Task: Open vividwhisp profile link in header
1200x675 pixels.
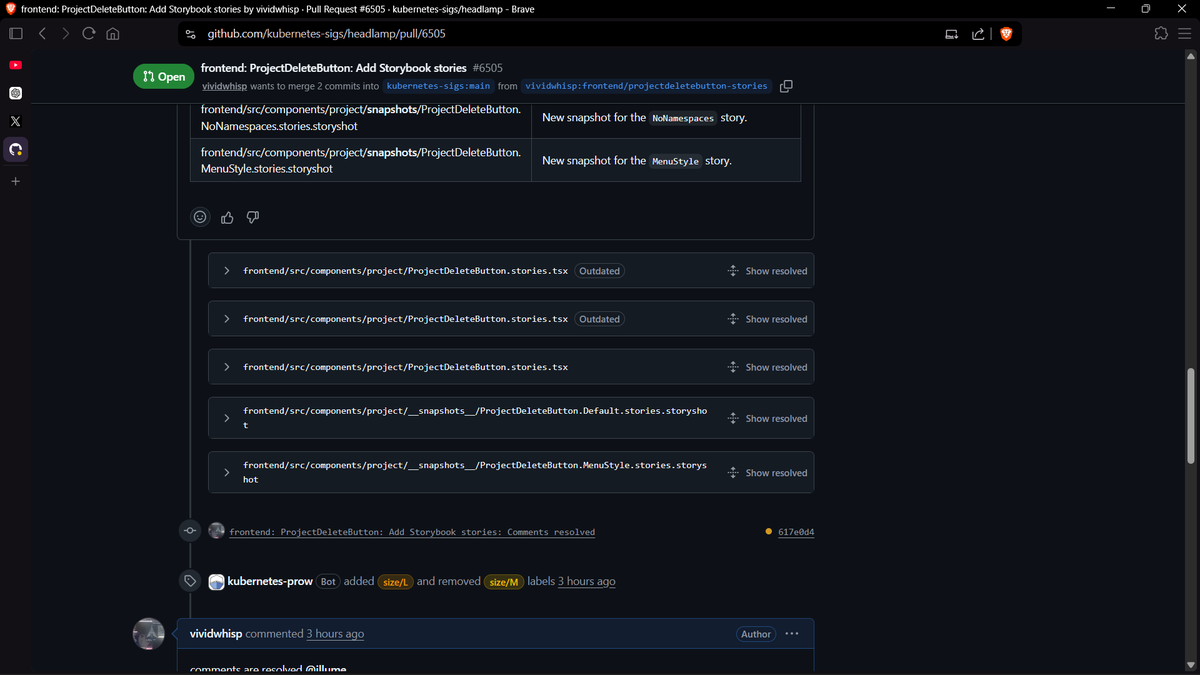Action: pos(224,86)
